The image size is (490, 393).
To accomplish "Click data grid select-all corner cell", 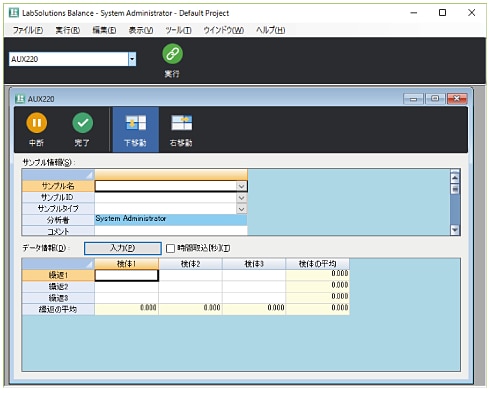I will (58, 264).
